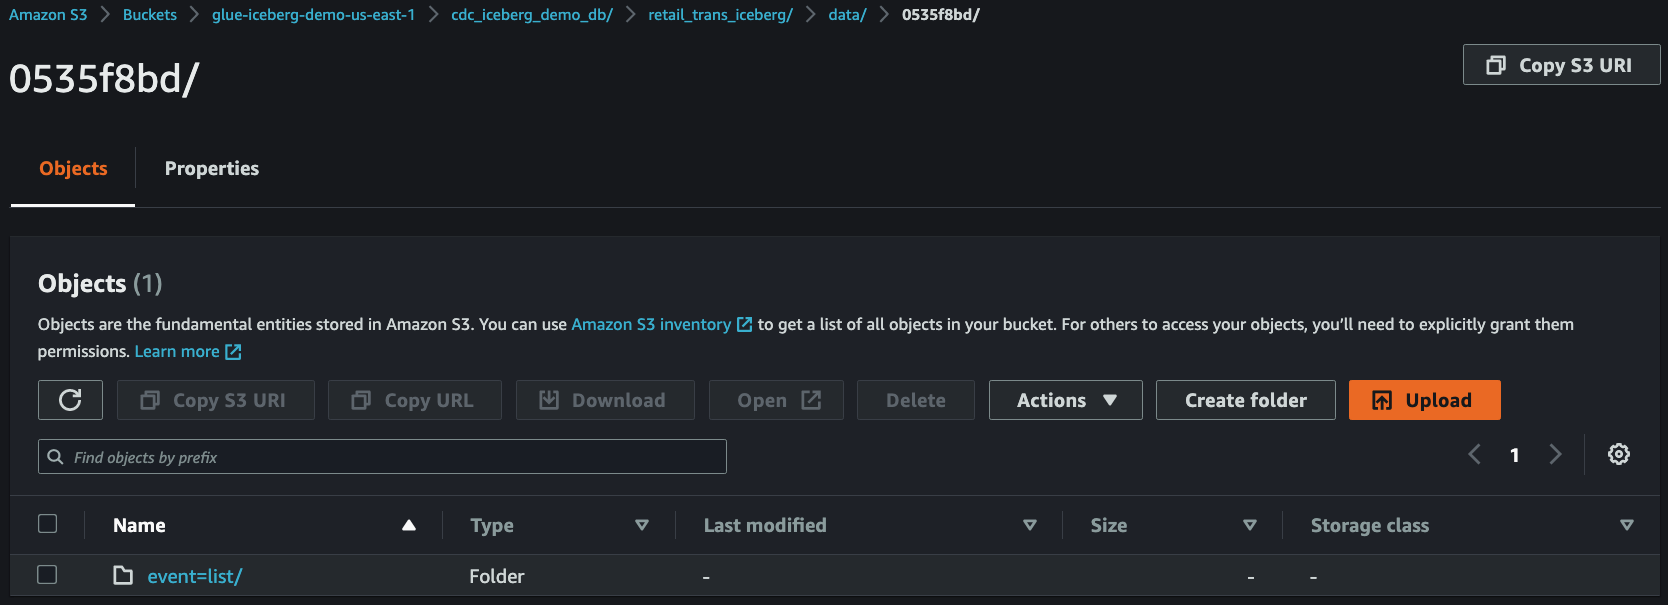This screenshot has height=605, width=1668.
Task: Go to previous page arrow
Action: pyautogui.click(x=1475, y=454)
